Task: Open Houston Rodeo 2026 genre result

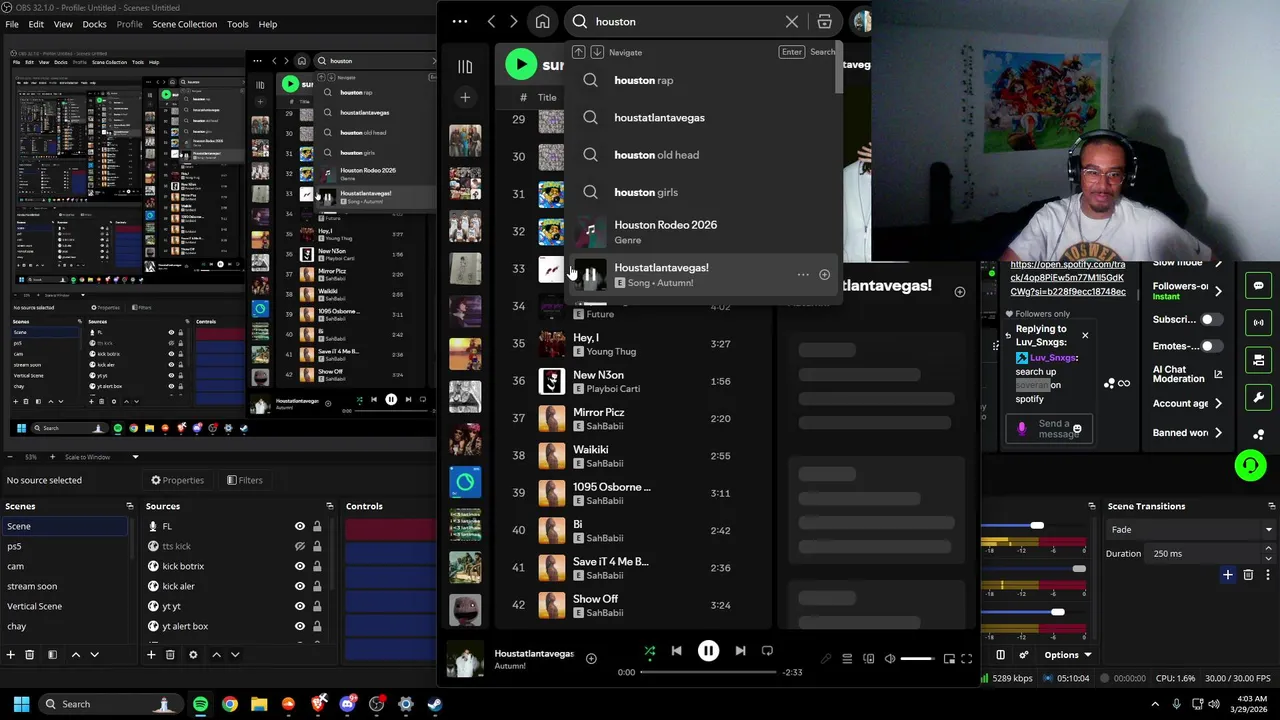Action: click(x=703, y=232)
